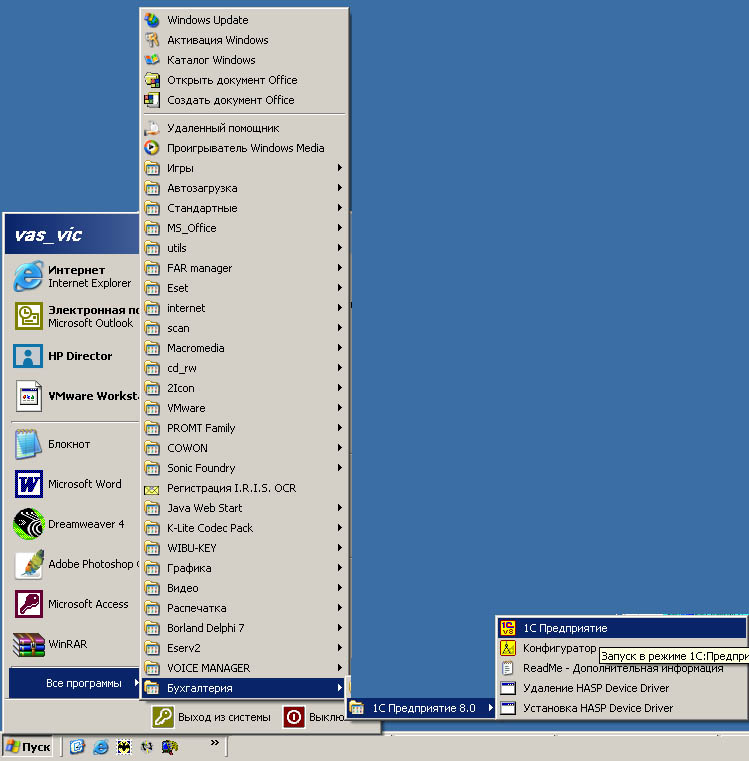Expand the K-Lite Codec Pack submenu arrow
Image resolution: width=749 pixels, height=761 pixels.
[x=340, y=528]
